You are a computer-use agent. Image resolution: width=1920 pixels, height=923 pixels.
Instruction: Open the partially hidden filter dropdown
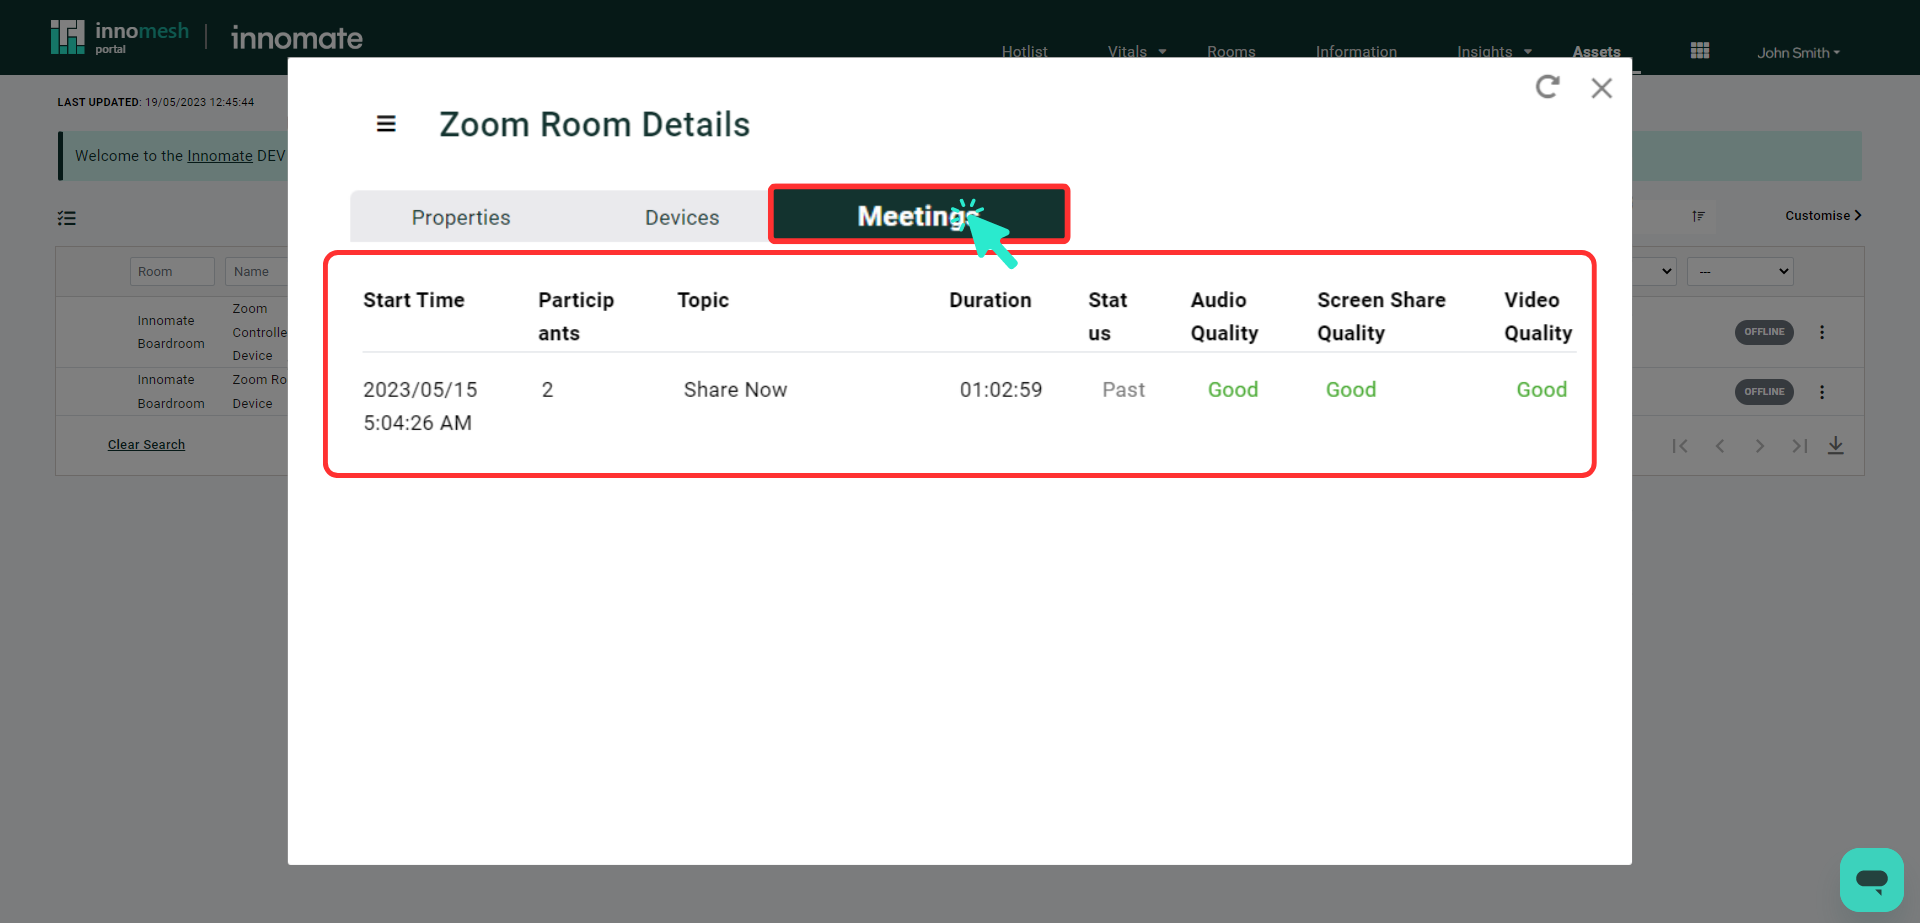[x=1655, y=271]
